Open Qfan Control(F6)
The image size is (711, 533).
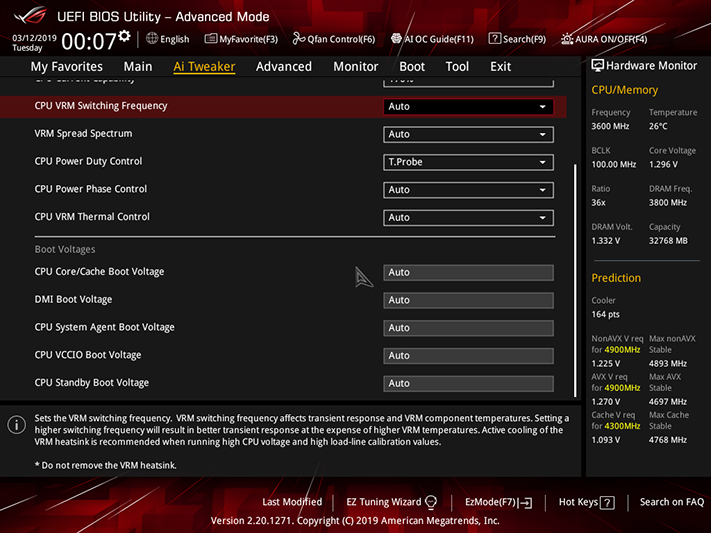coord(334,39)
